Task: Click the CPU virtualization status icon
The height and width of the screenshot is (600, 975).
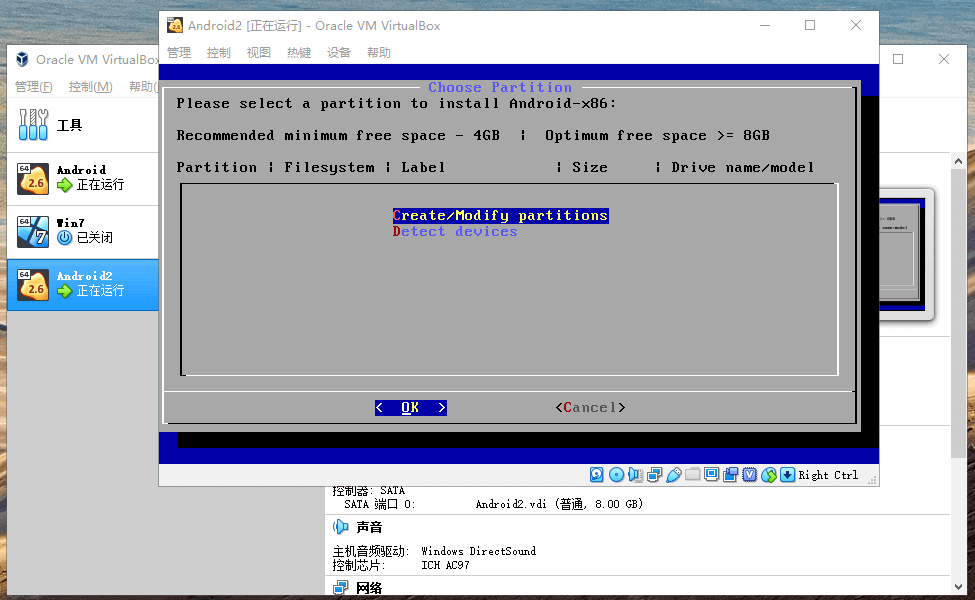Action: tap(750, 475)
